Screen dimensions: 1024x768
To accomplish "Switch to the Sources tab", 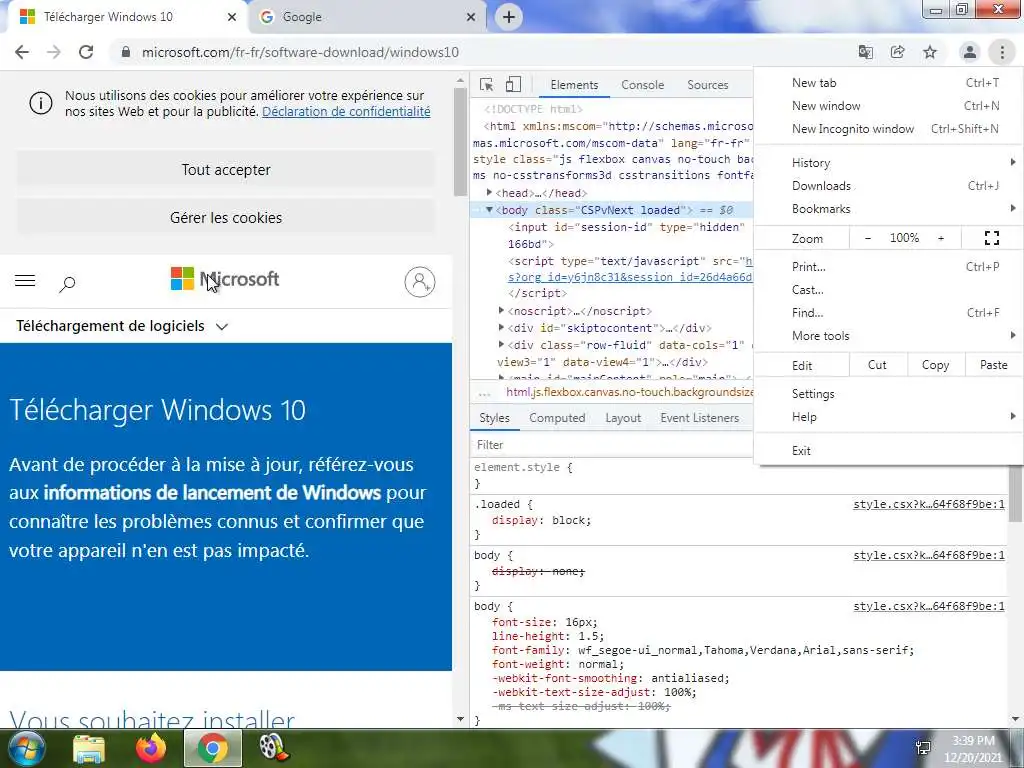I will tap(707, 85).
